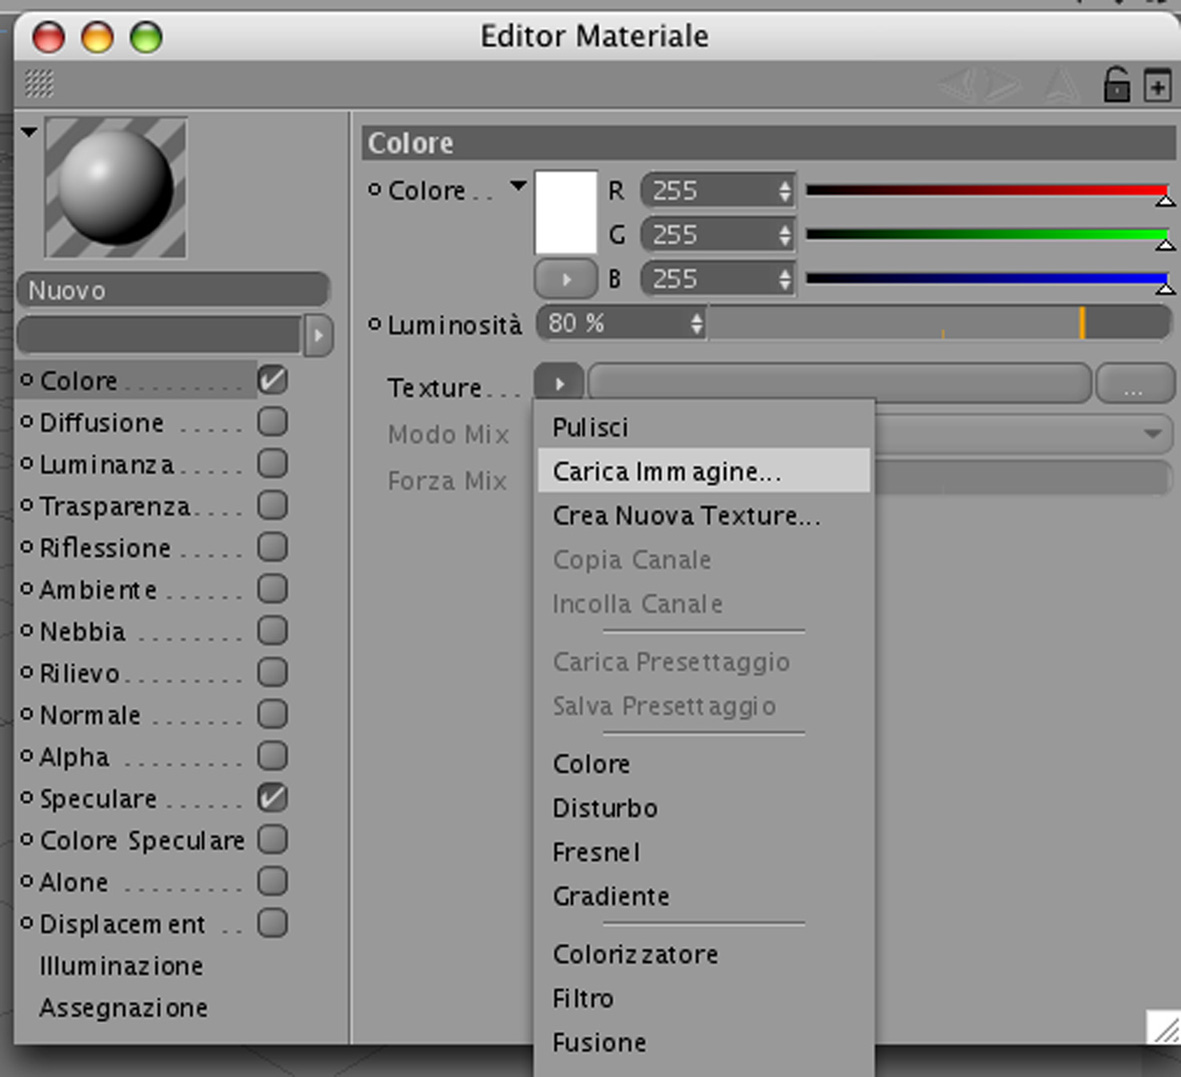Click the Nuovo material name field
This screenshot has height=1077, width=1181.
click(x=173, y=290)
